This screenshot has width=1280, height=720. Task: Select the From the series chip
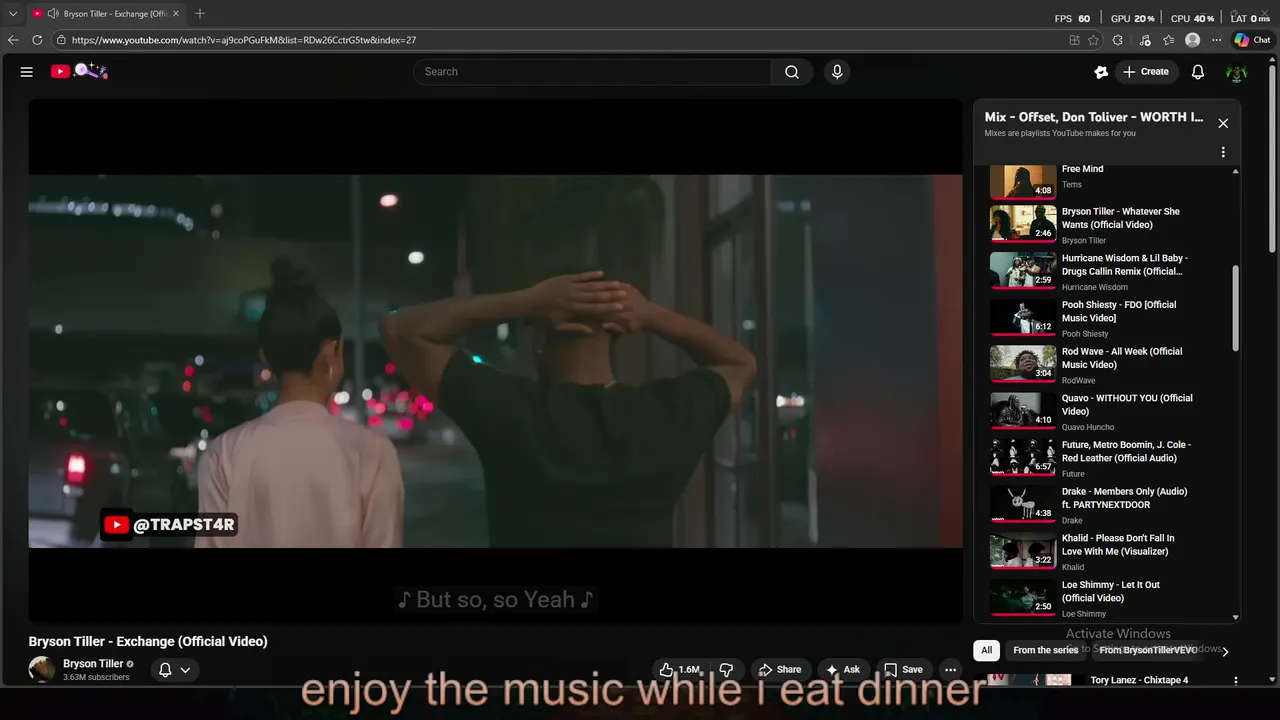tap(1045, 650)
